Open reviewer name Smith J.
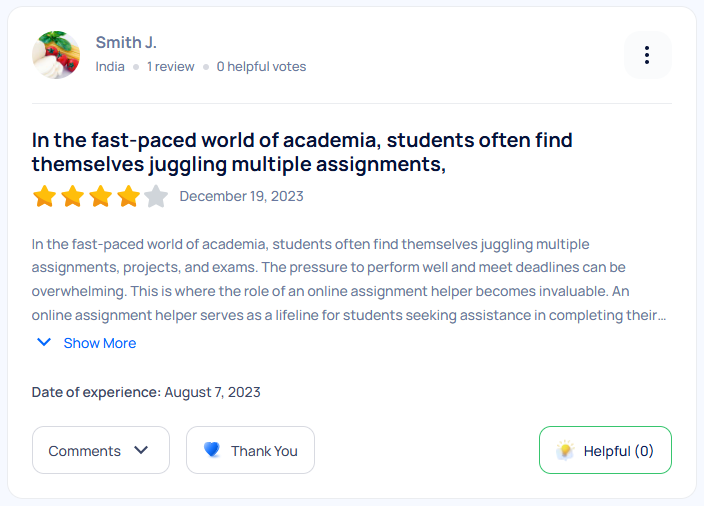The height and width of the screenshot is (506, 704). coord(126,42)
